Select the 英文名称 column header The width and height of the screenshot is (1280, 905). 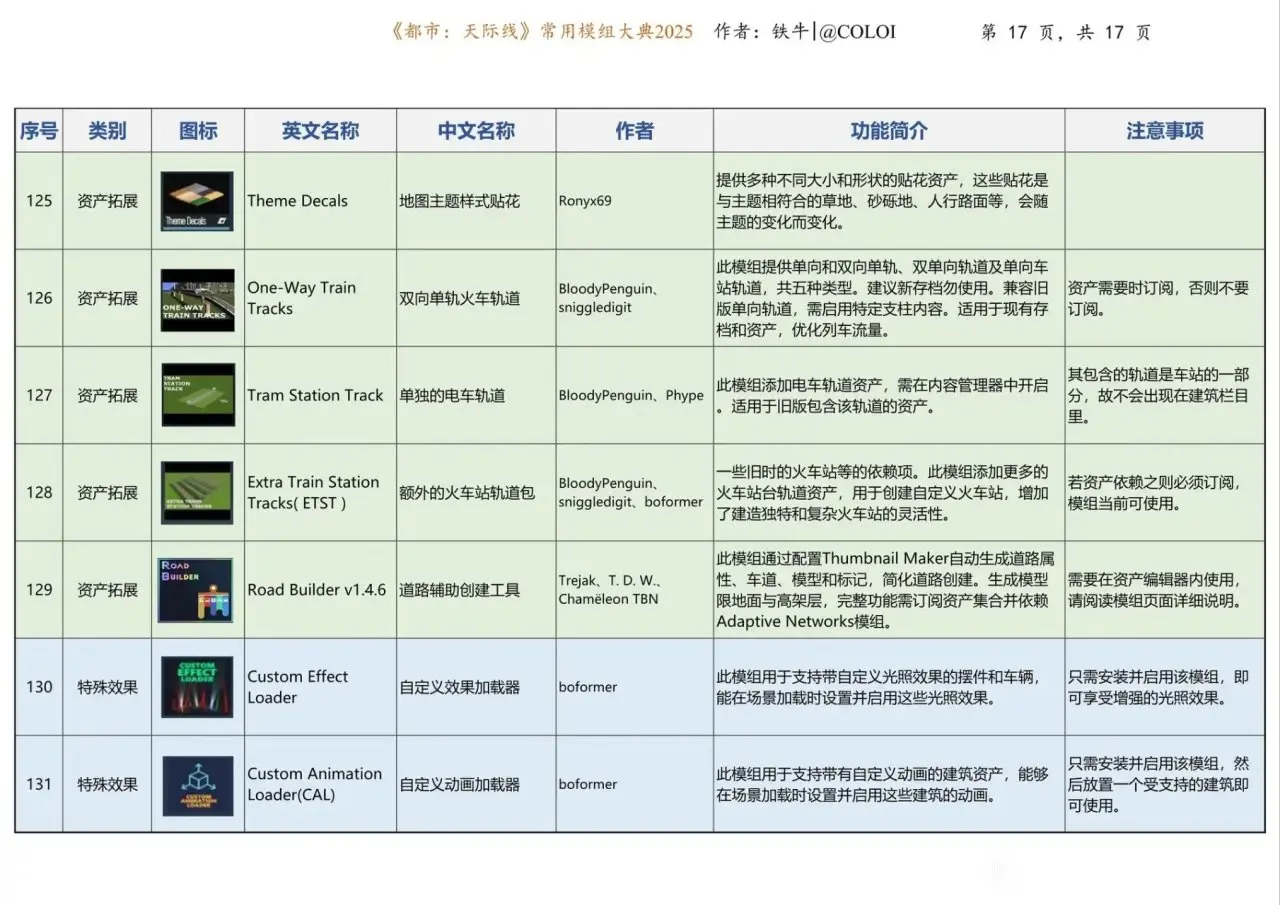point(320,131)
